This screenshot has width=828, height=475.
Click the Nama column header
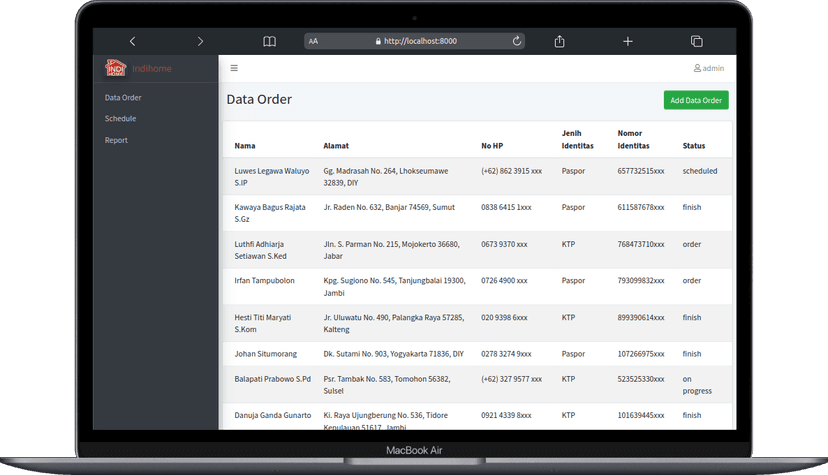pos(245,146)
